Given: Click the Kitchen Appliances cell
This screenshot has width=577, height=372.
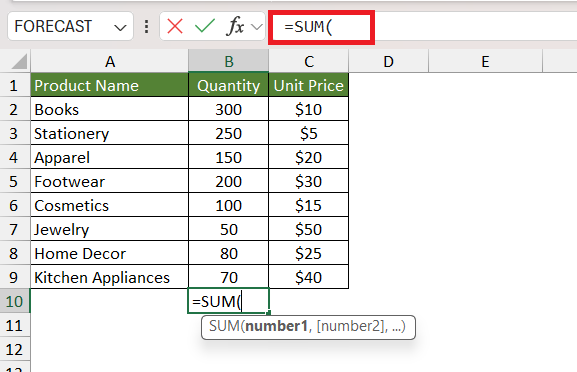Looking at the screenshot, I should (x=110, y=277).
